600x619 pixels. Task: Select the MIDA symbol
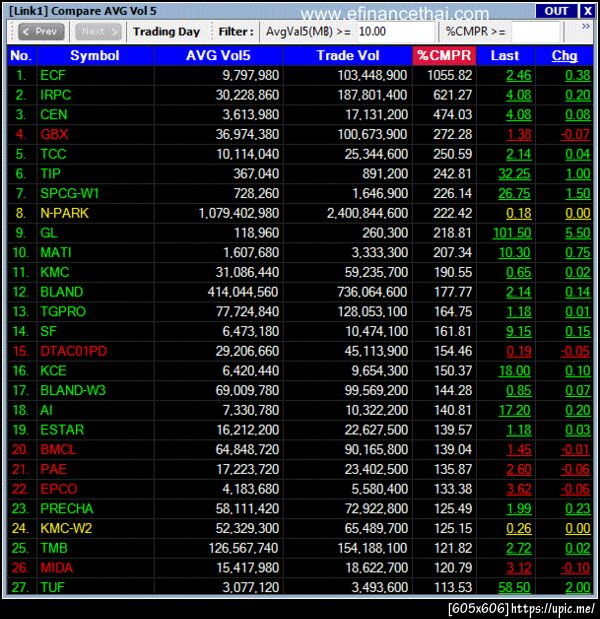(x=56, y=568)
